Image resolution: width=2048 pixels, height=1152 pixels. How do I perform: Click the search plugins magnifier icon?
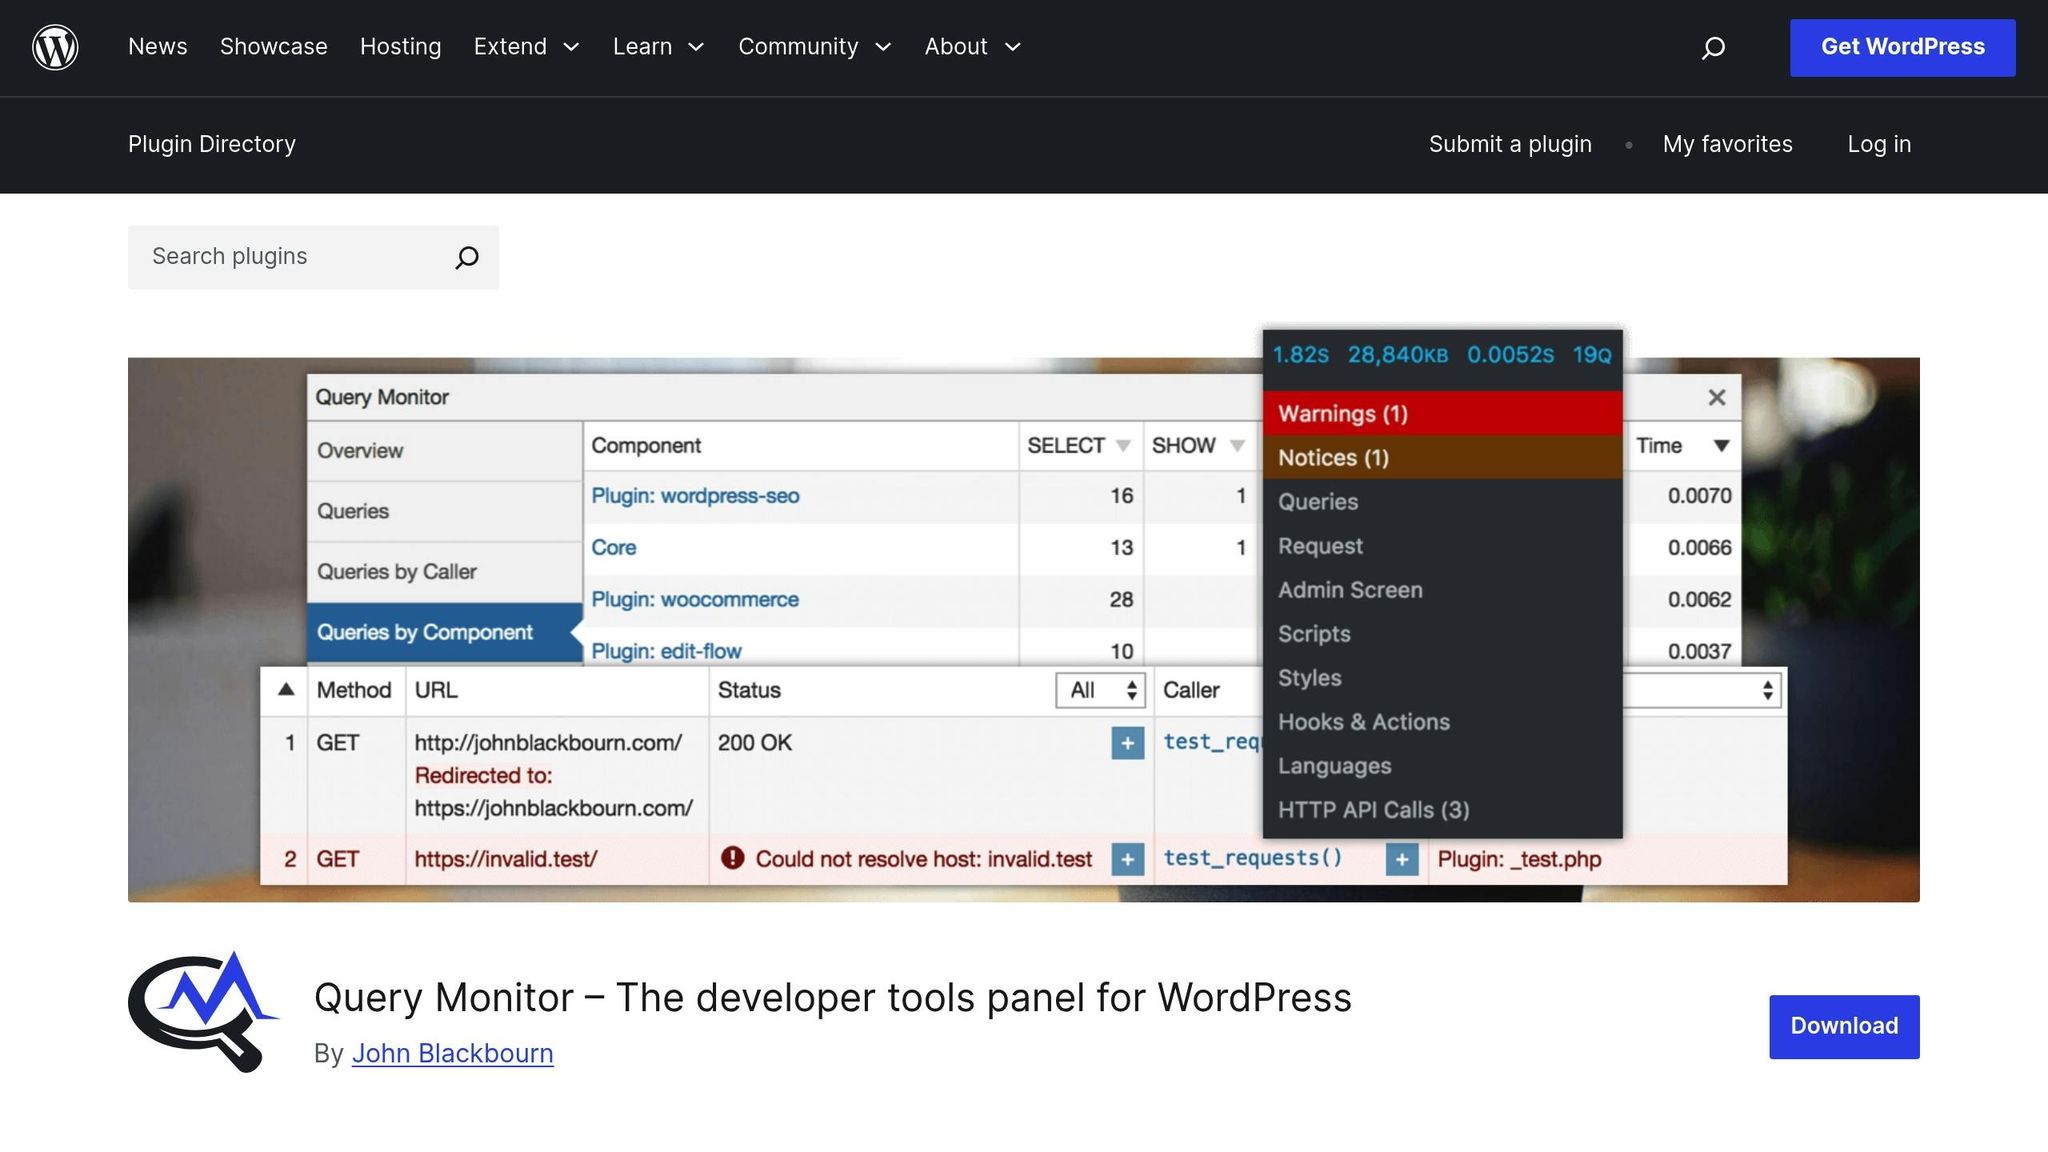pyautogui.click(x=466, y=258)
